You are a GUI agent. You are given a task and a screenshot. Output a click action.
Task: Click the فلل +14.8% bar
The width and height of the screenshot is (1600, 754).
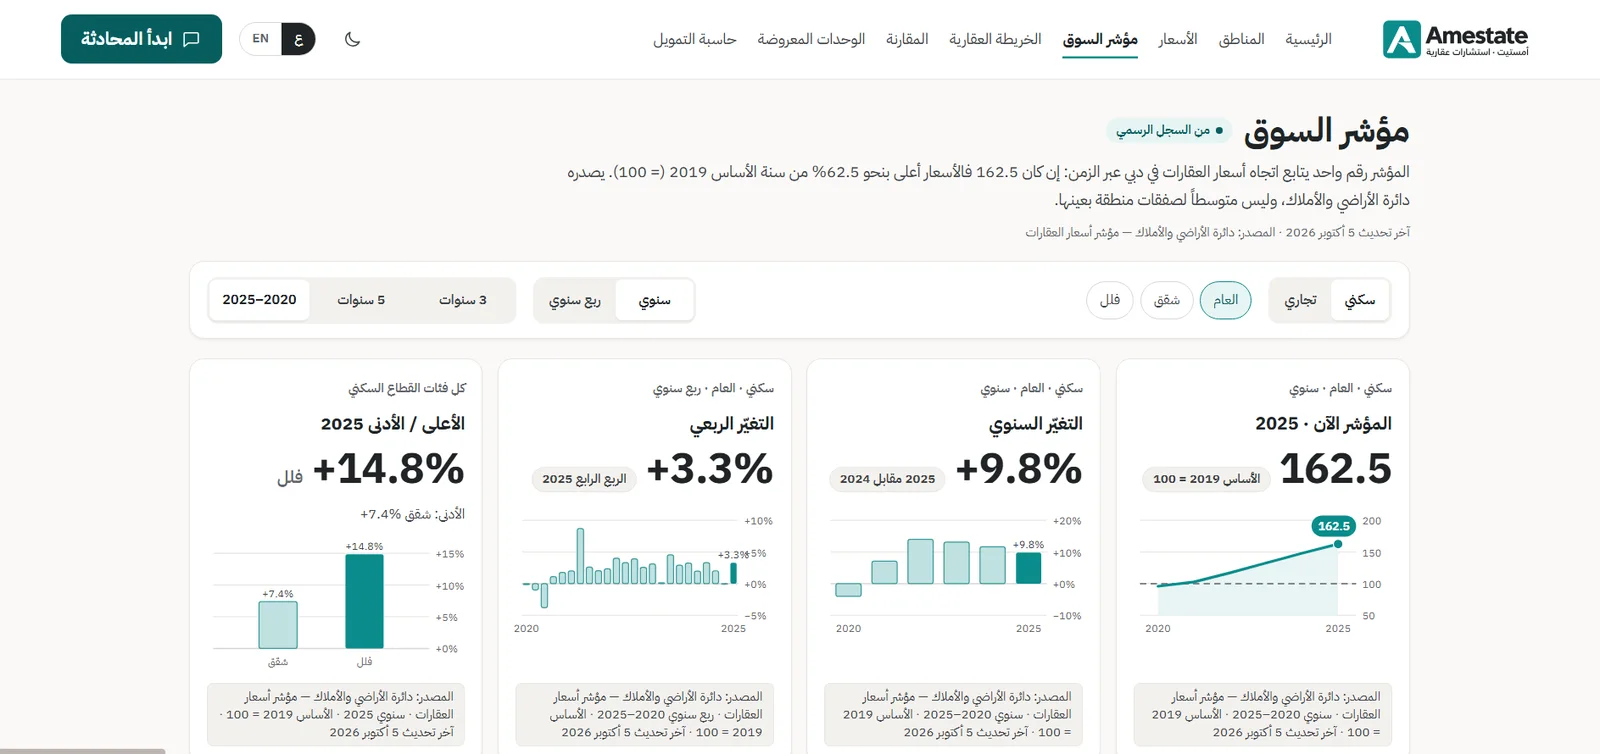pos(364,601)
